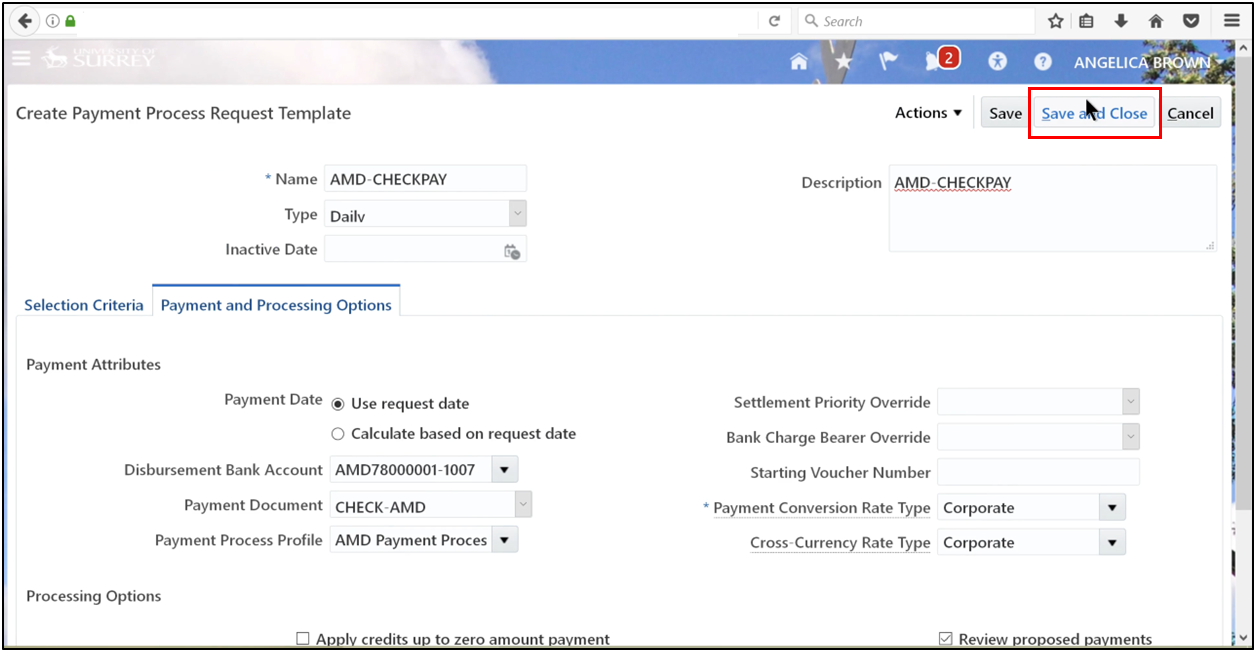
Task: Open the Watchlist flag icon
Action: pos(887,61)
